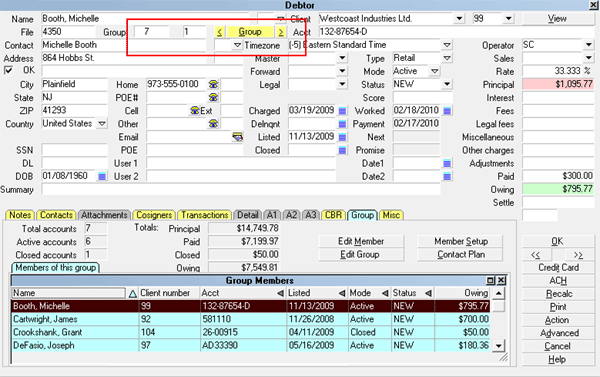Click the Cell phone dial icon
Screen dimensions: 600x377
[195, 111]
